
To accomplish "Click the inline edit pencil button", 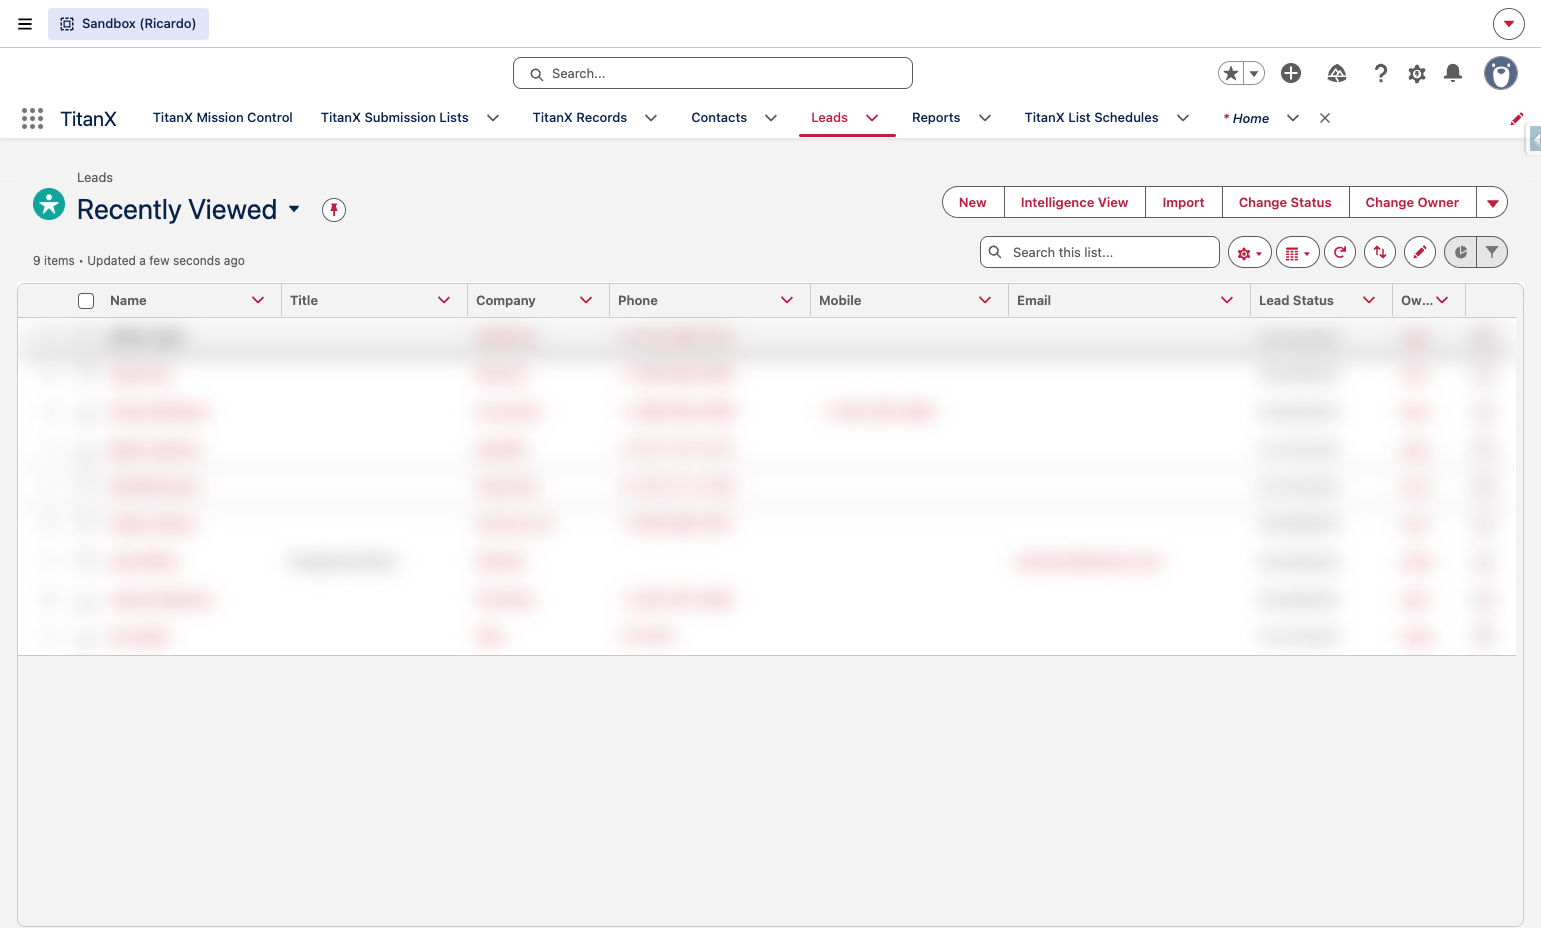I will coord(1420,253).
